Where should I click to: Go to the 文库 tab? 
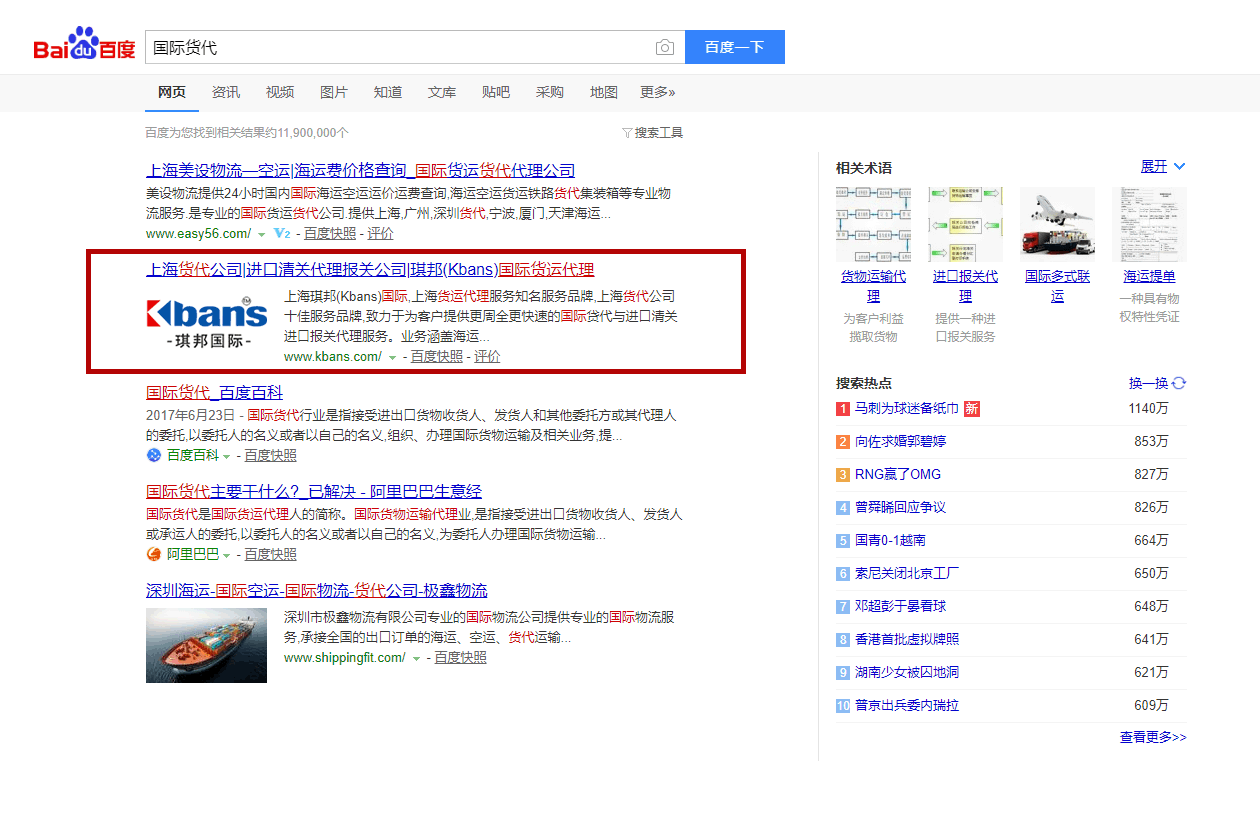[442, 92]
